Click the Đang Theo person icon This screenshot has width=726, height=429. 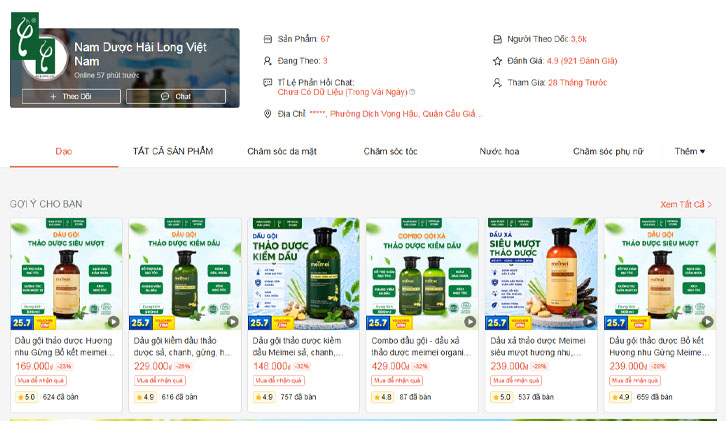click(268, 61)
